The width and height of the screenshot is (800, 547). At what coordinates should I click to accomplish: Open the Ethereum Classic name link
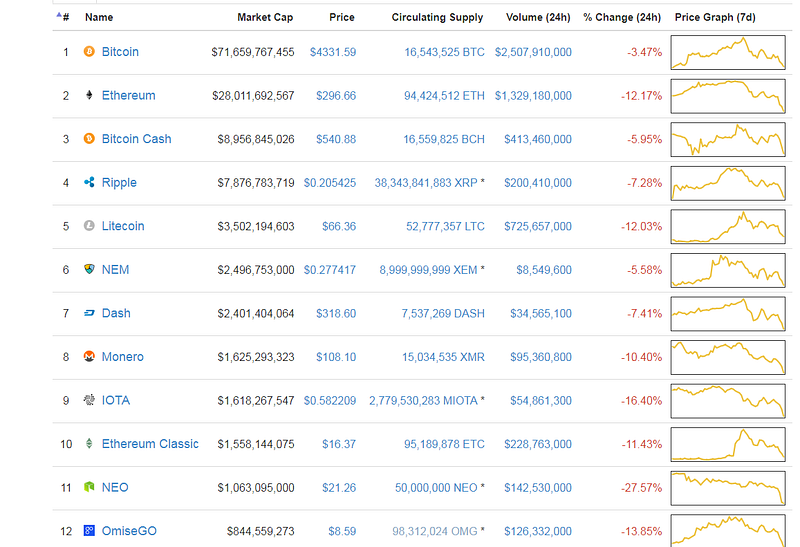(x=150, y=444)
